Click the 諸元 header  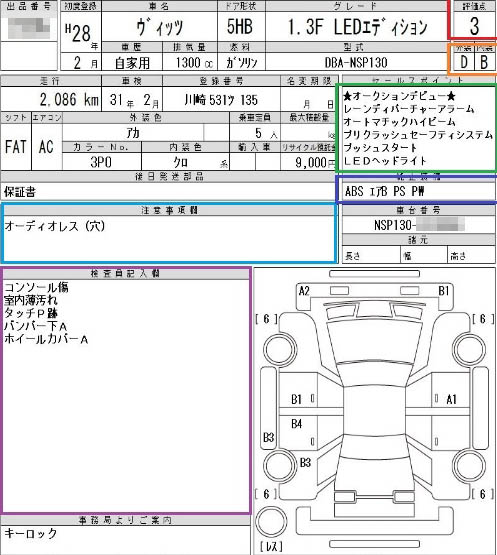coord(418,240)
